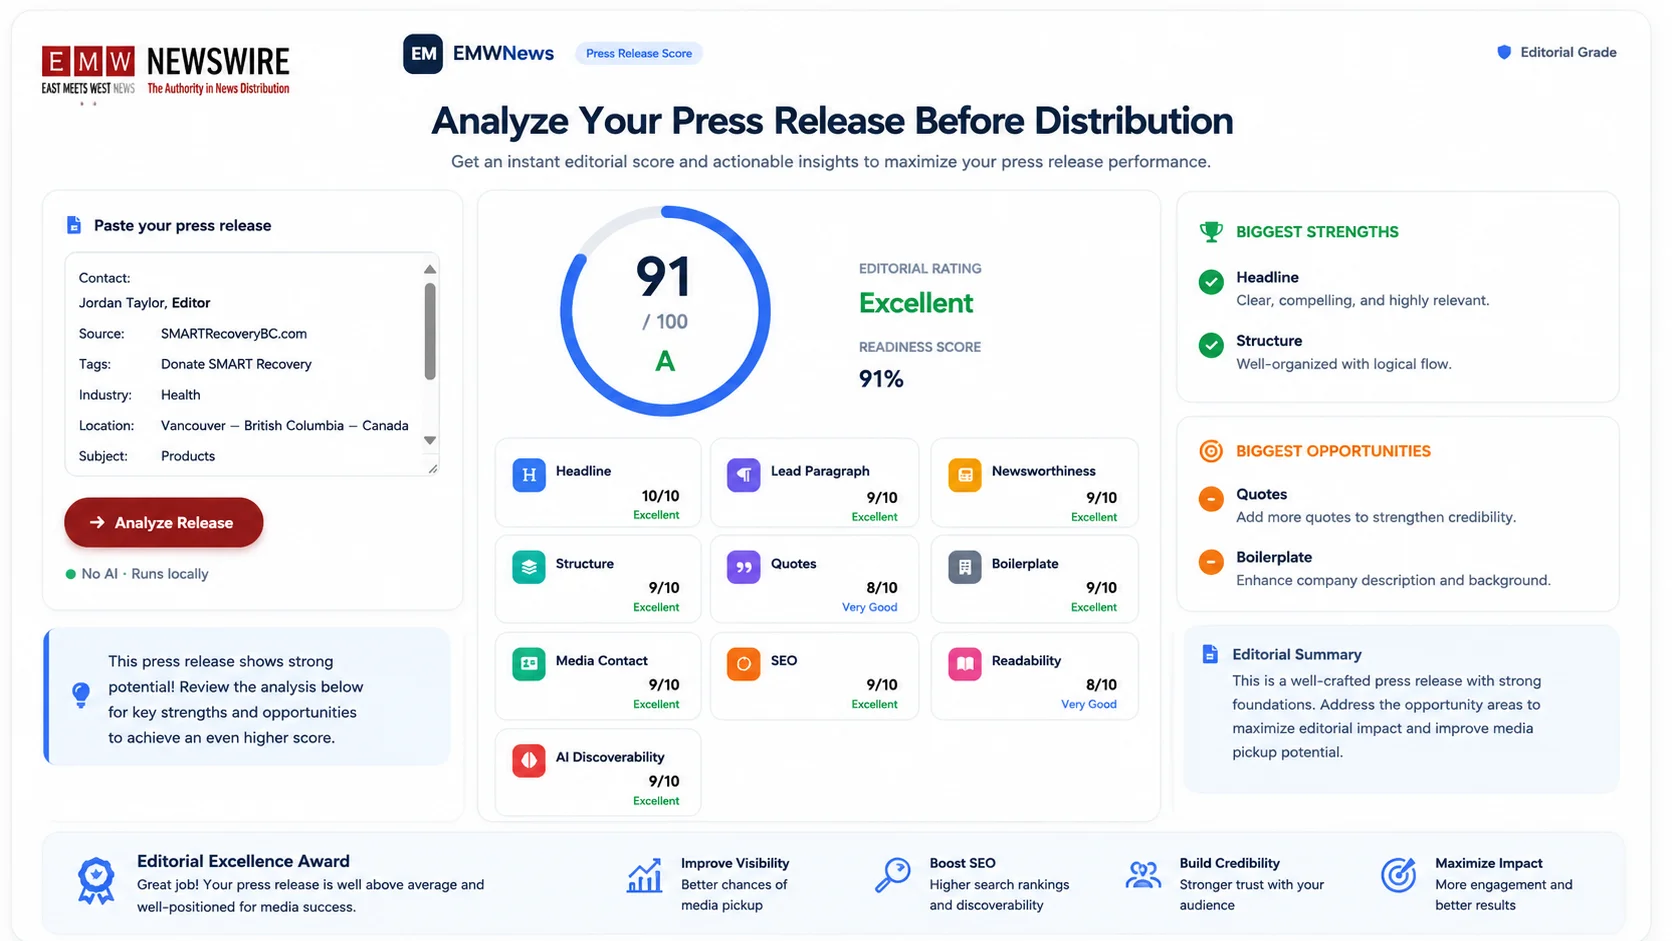Click the Biggest Opportunities target icon
Screen dimensions: 1672x941
tap(1211, 451)
